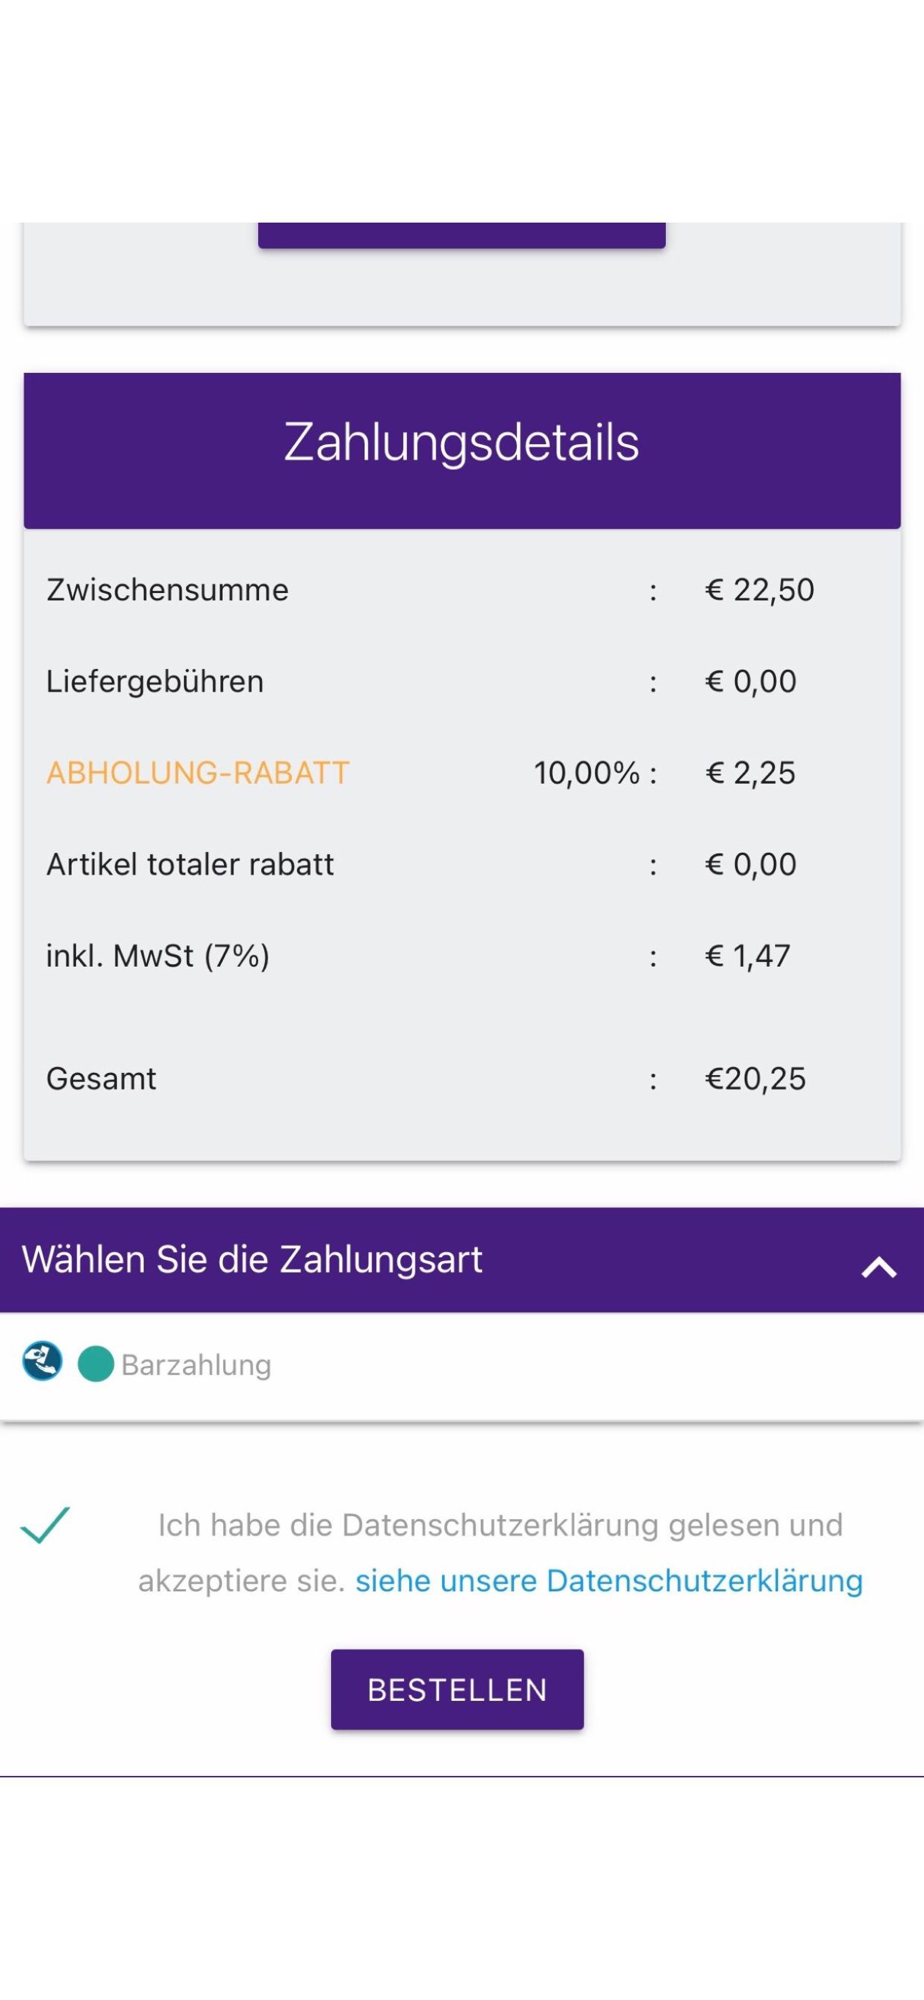924x2000 pixels.
Task: Click the 10,00% discount percentage
Action: (586, 773)
